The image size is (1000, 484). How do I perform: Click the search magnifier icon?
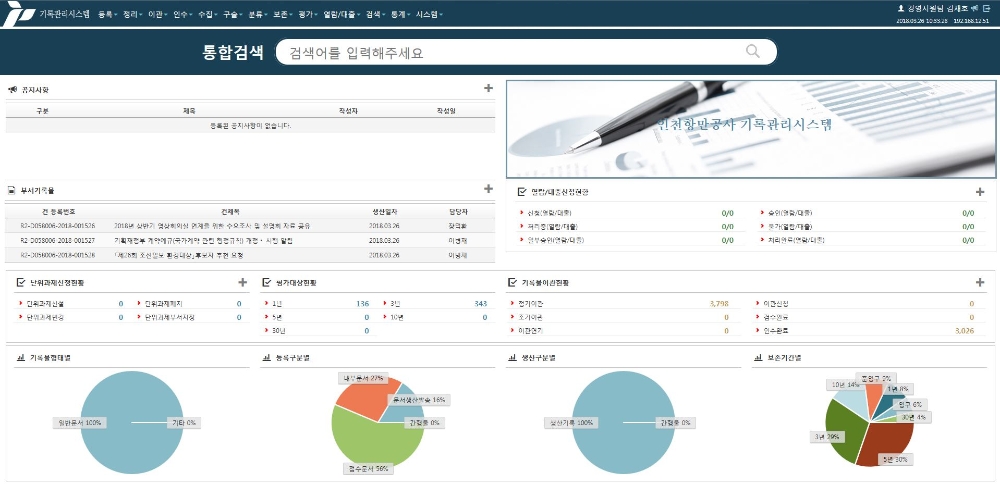753,52
